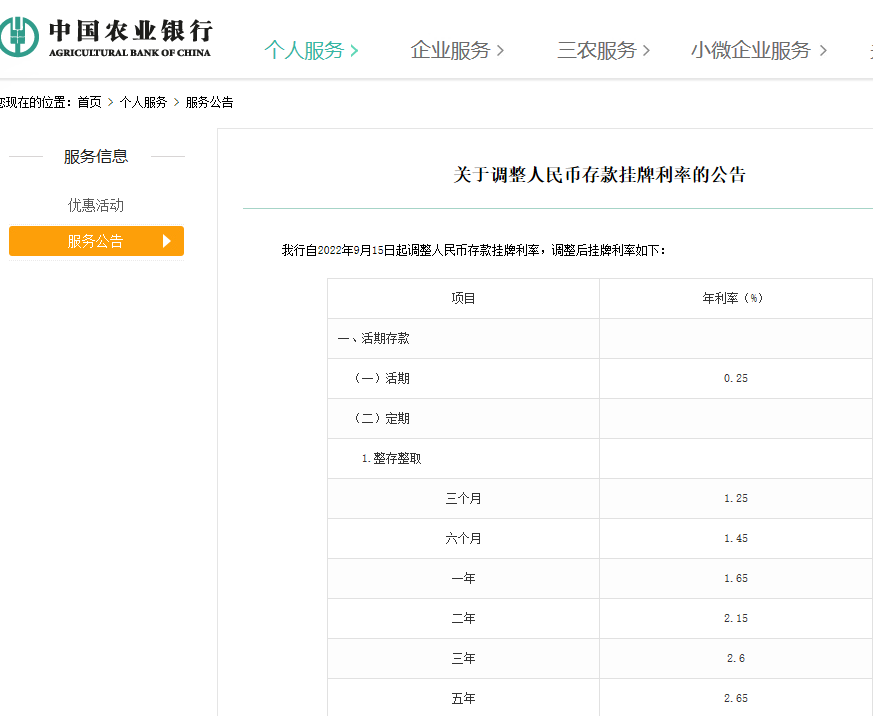The width and height of the screenshot is (873, 716).
Task: Click the 年利率（%）table header cell
Action: click(x=735, y=298)
